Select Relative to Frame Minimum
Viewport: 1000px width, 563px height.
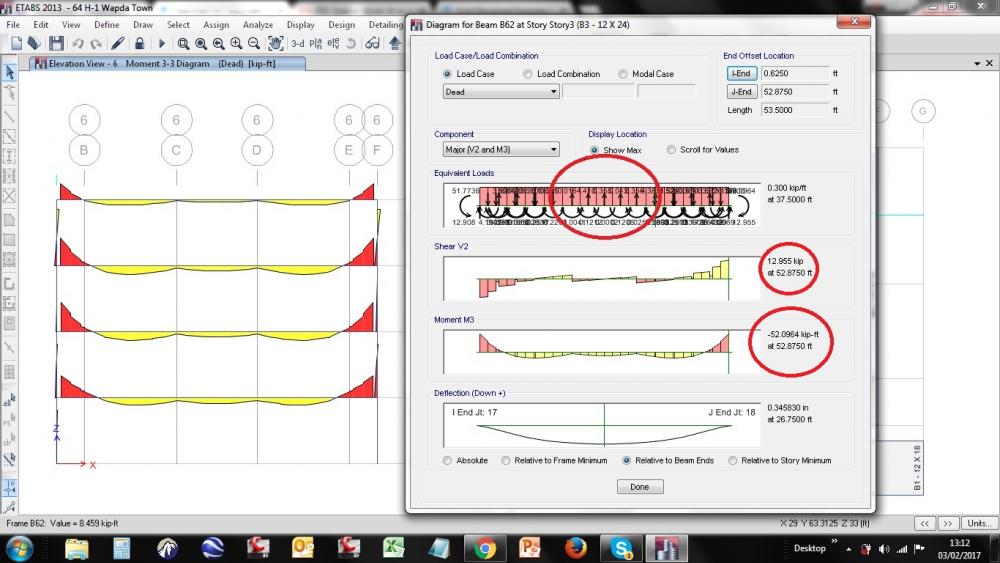(x=506, y=460)
